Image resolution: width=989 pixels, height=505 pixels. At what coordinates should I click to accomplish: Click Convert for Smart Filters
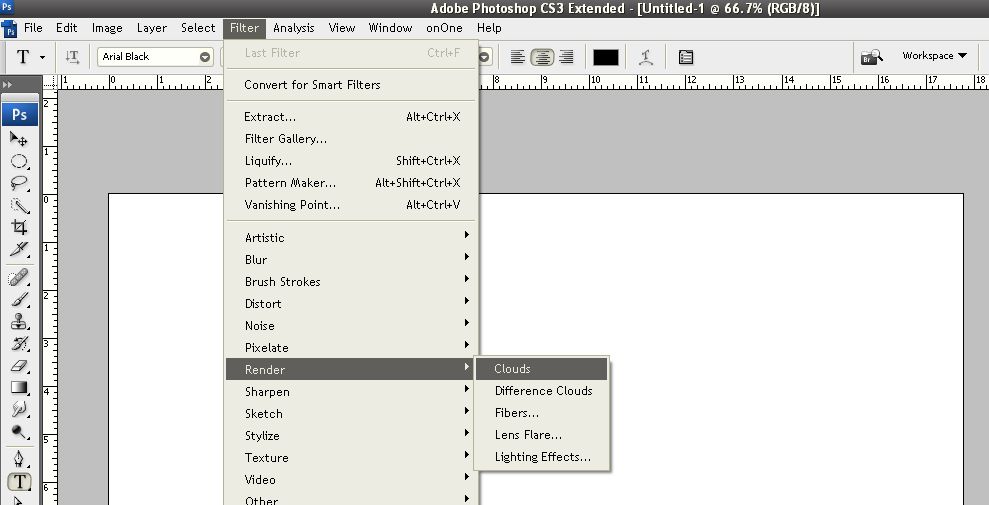(x=312, y=85)
